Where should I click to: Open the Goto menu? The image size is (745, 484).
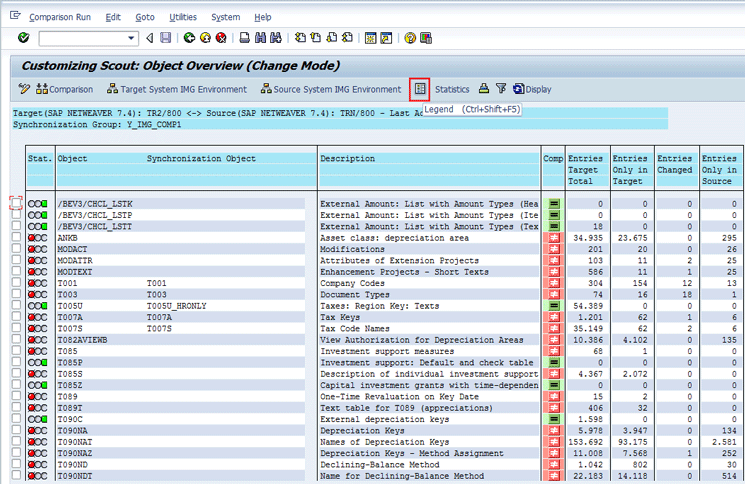145,17
